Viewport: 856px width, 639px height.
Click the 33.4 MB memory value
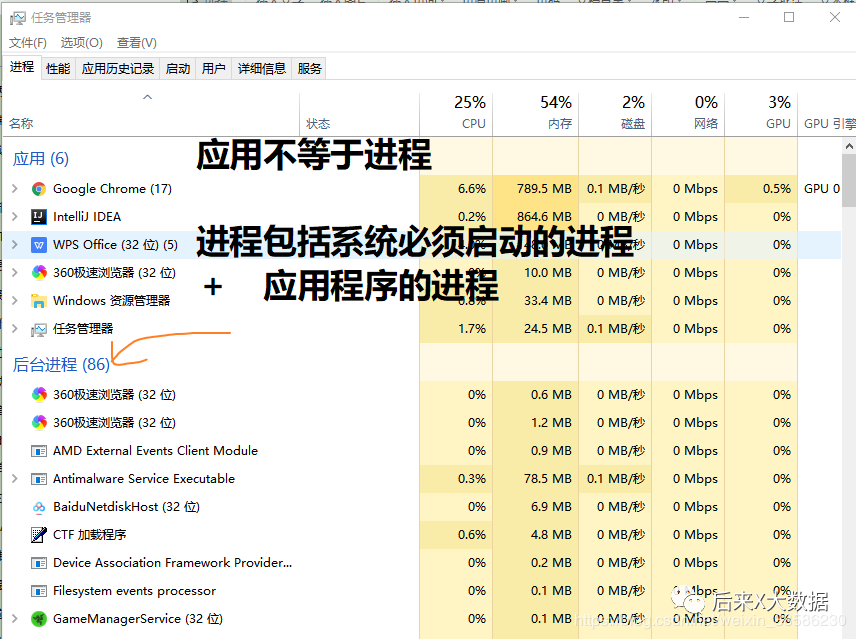pyautogui.click(x=548, y=301)
